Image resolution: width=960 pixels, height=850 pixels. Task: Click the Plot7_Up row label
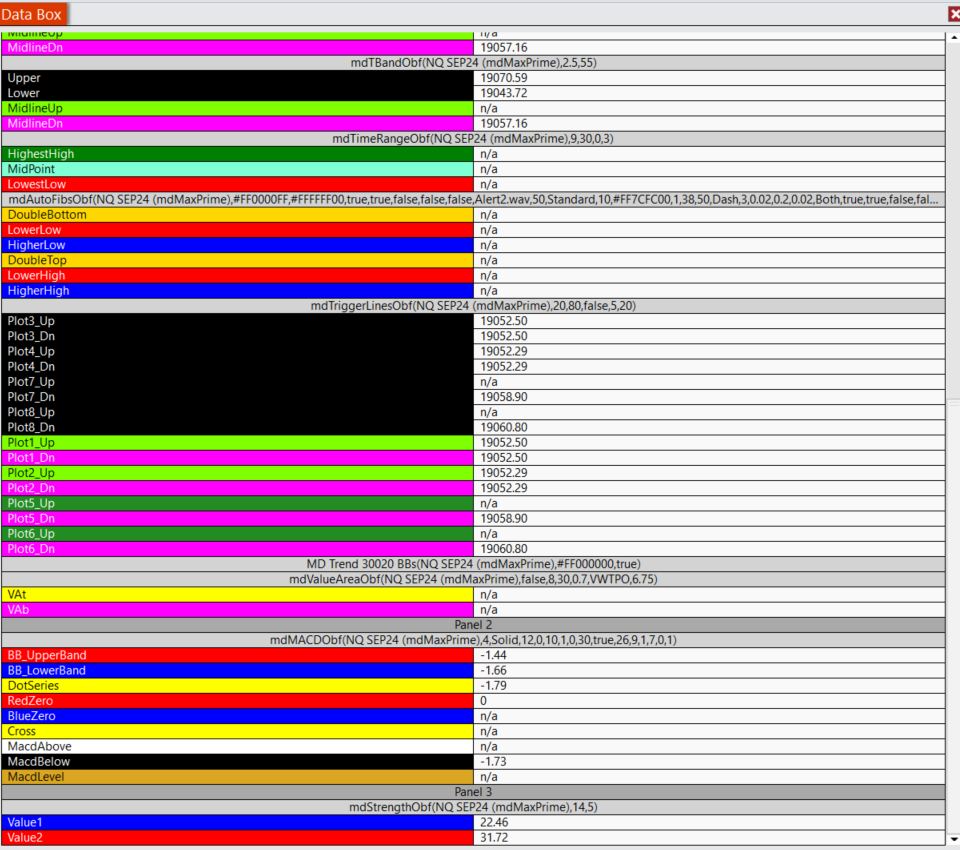238,382
